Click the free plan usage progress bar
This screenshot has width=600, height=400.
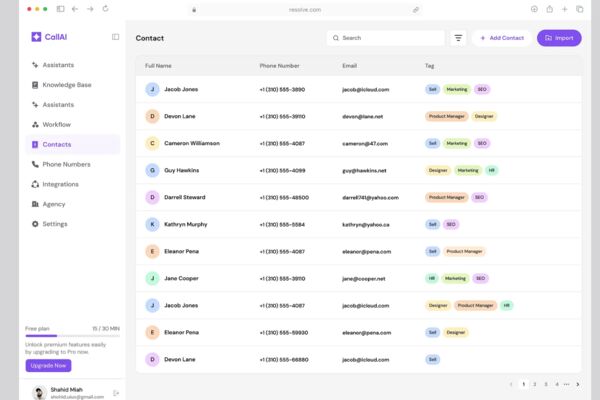[73, 336]
